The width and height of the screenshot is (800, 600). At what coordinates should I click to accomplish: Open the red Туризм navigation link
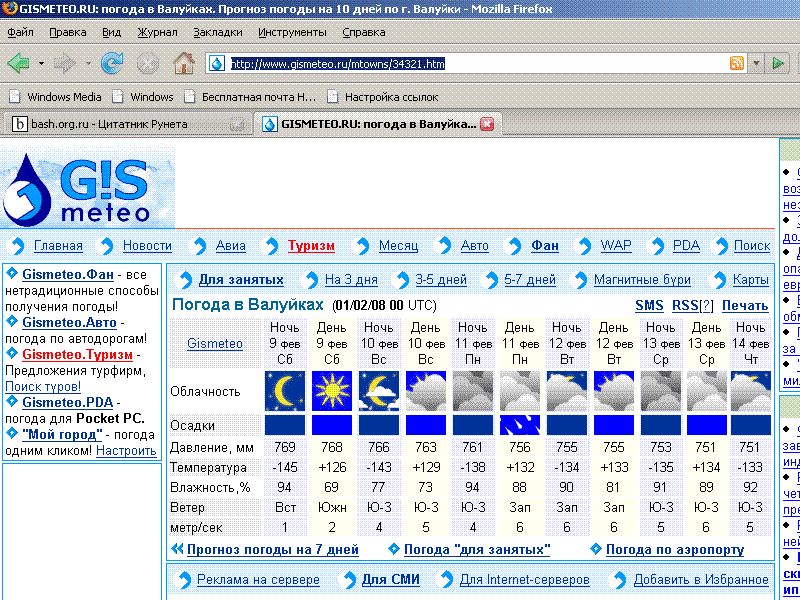tap(311, 246)
